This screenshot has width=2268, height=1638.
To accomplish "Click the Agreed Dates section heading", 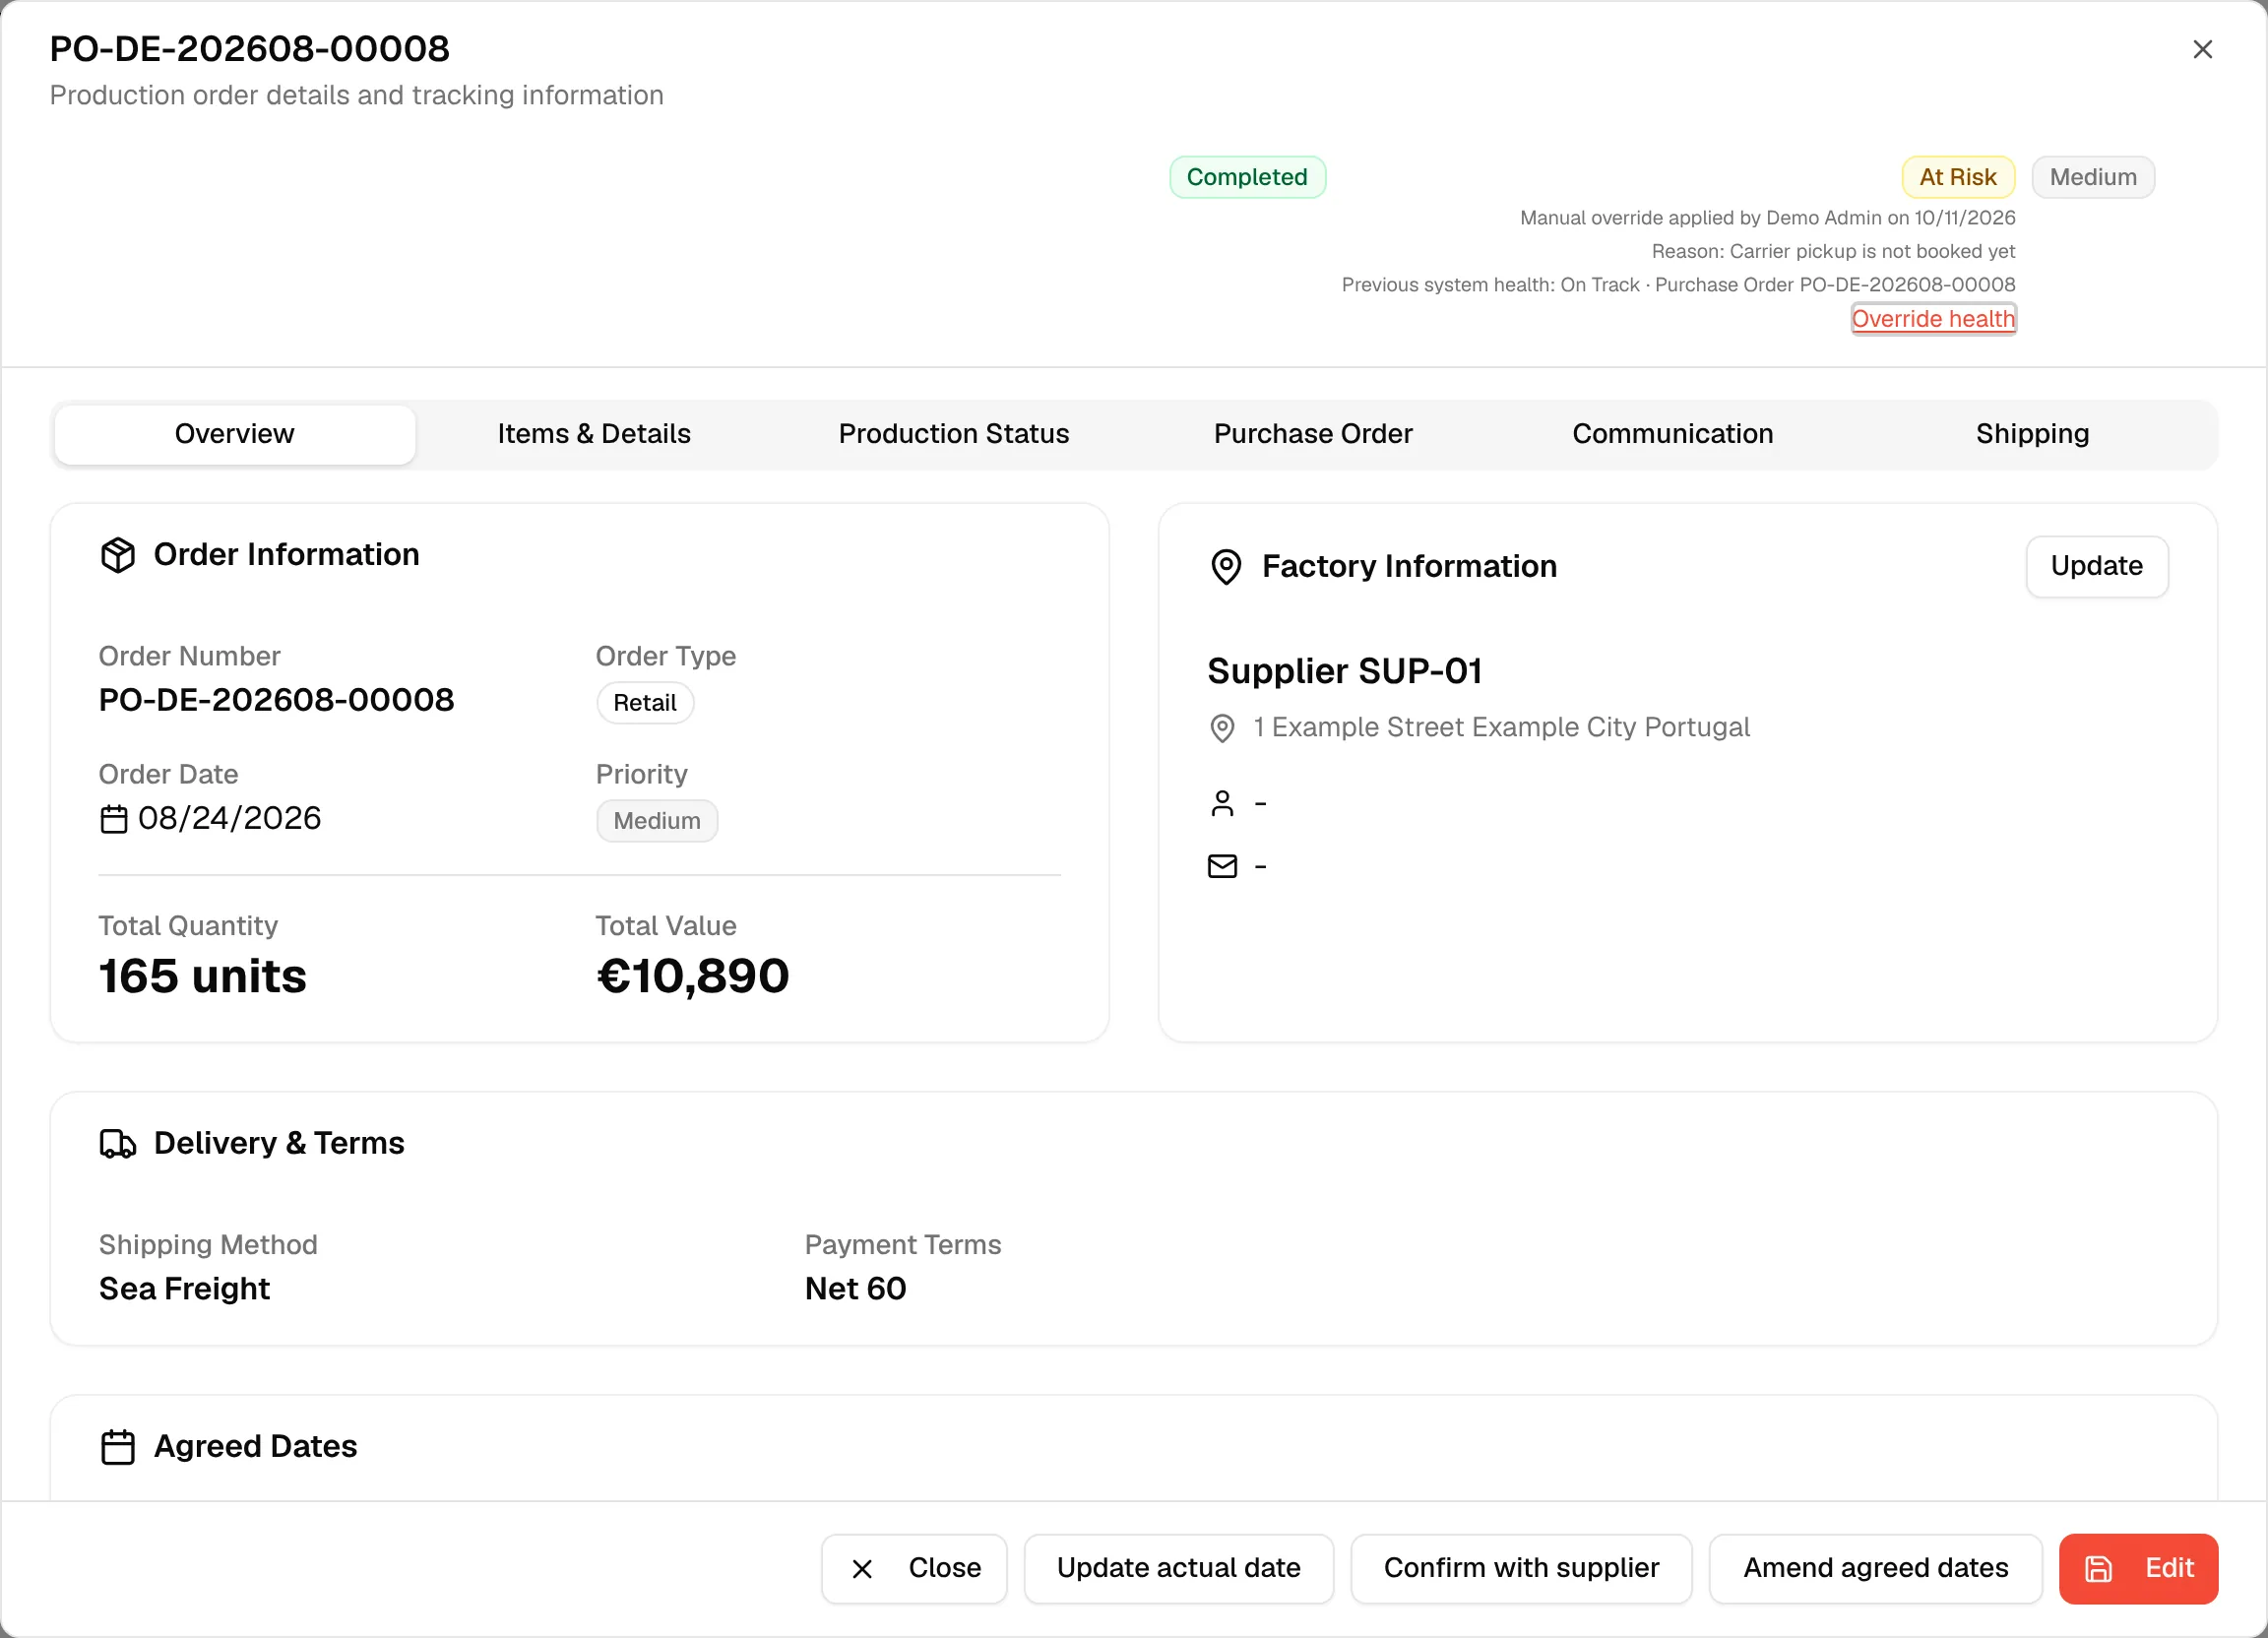I will tap(255, 1447).
